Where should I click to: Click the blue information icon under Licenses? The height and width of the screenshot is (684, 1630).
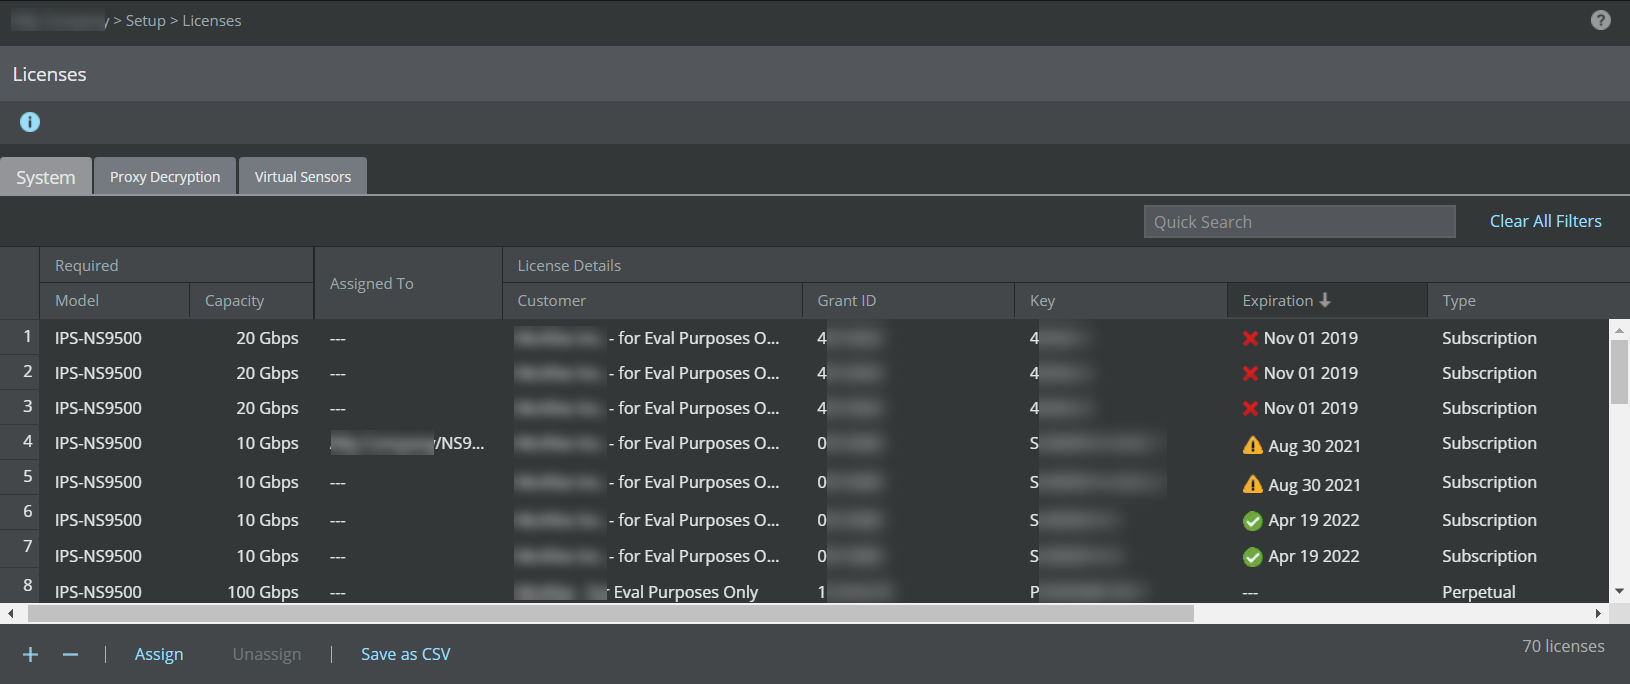pyautogui.click(x=30, y=122)
